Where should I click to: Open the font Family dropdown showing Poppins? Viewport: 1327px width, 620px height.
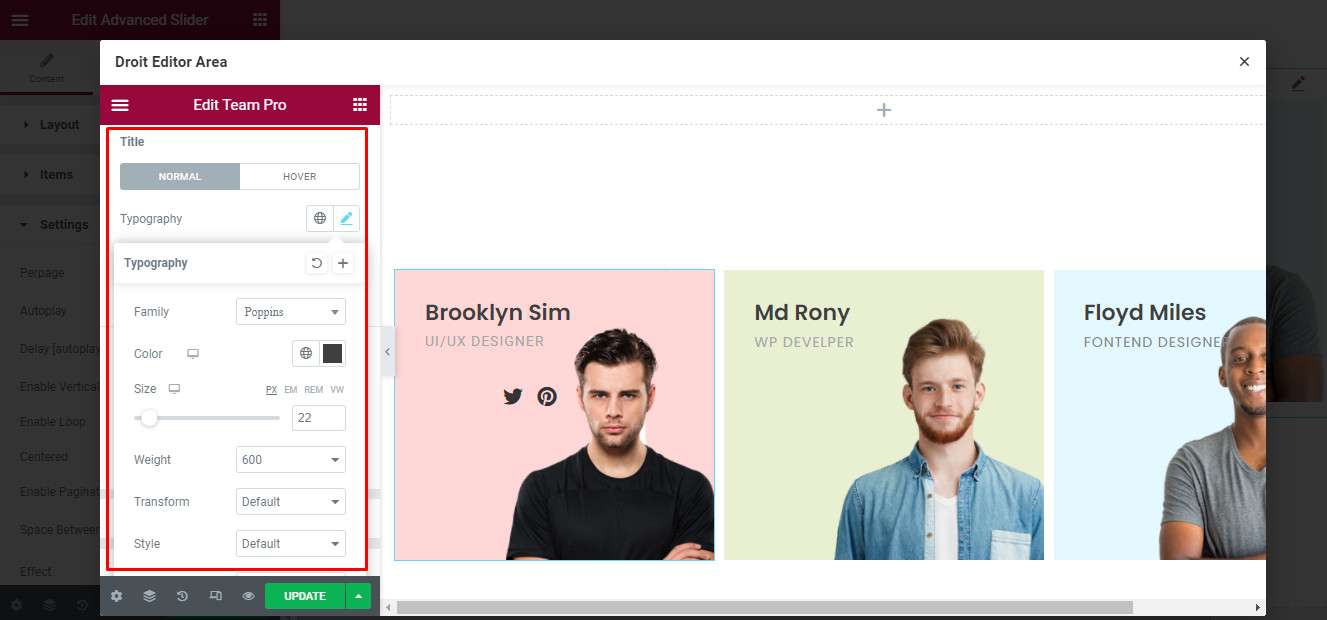click(291, 312)
